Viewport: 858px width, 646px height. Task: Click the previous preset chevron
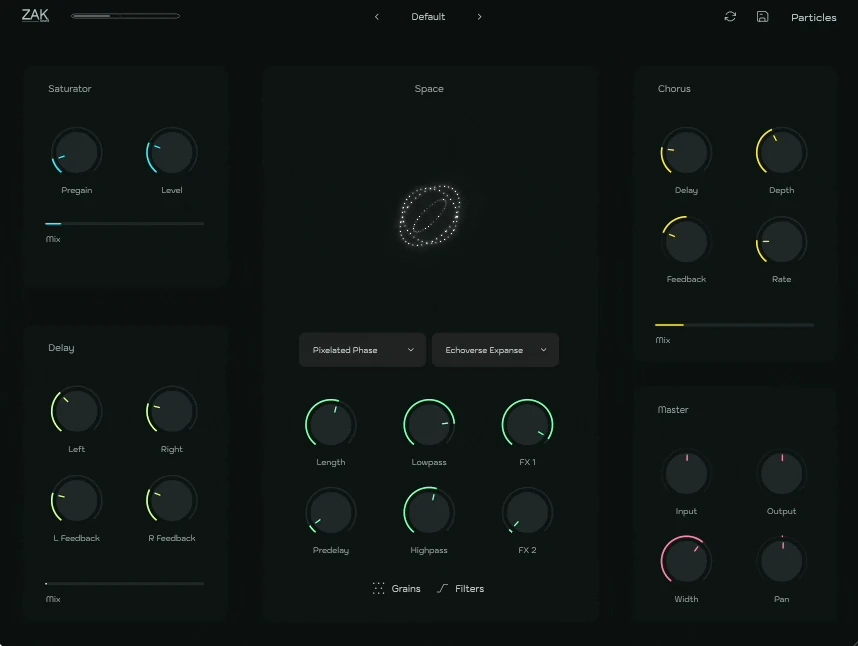click(377, 17)
